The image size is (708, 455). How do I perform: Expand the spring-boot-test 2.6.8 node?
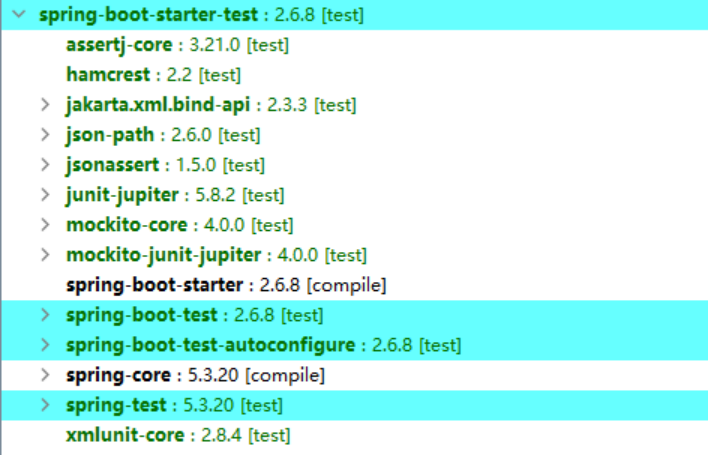[45, 315]
